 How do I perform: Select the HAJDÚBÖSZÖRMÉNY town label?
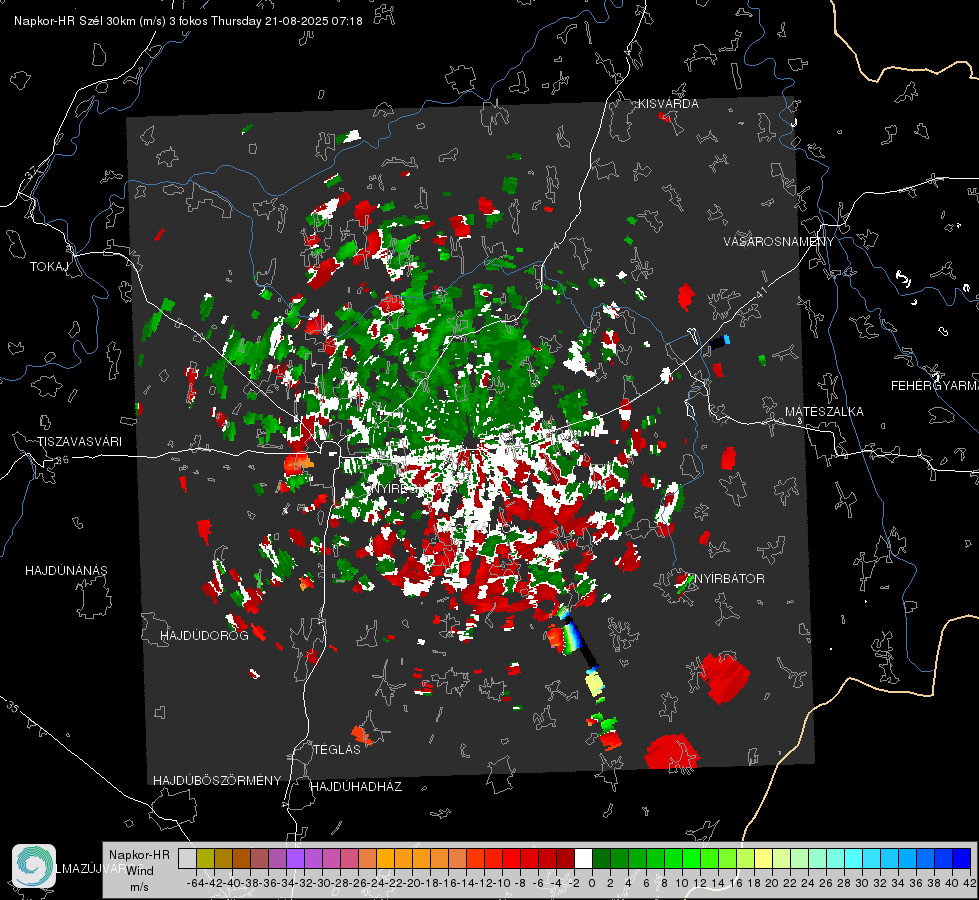point(217,781)
